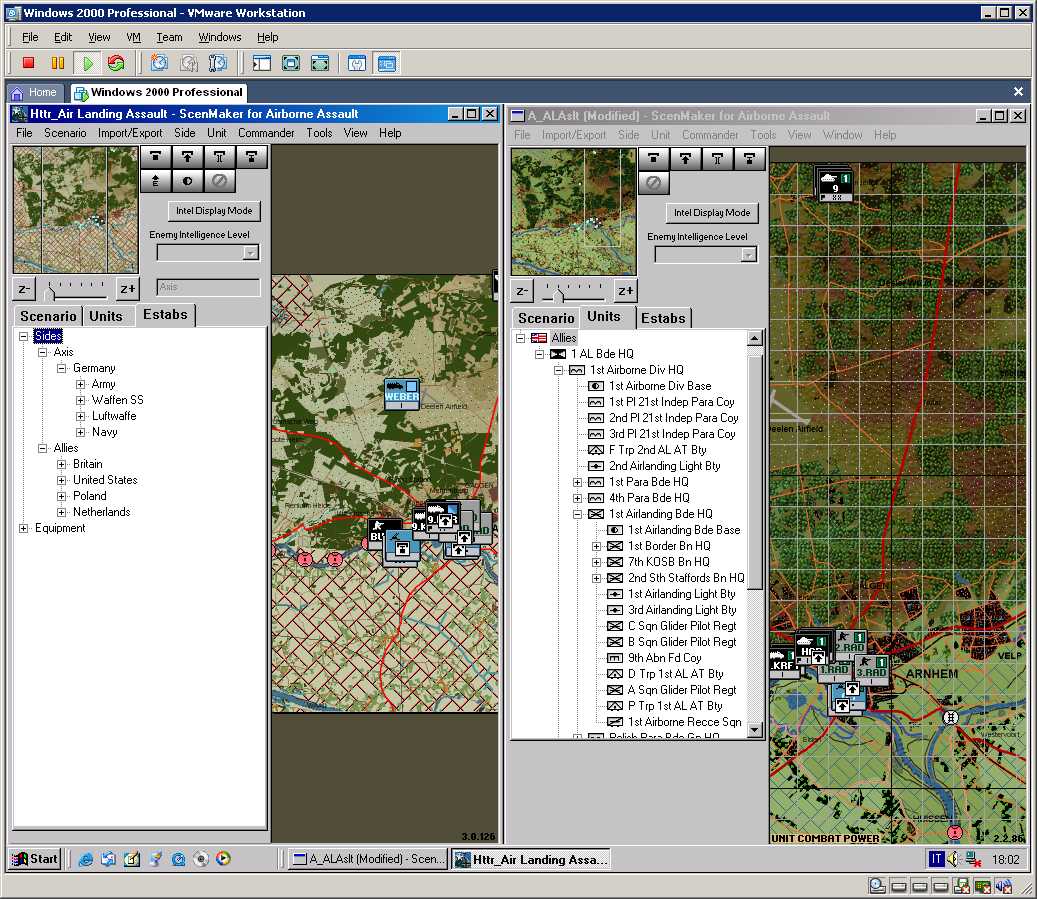Zoom out with Z- button in A_ALAslt window
The image size is (1037, 899).
point(522,291)
